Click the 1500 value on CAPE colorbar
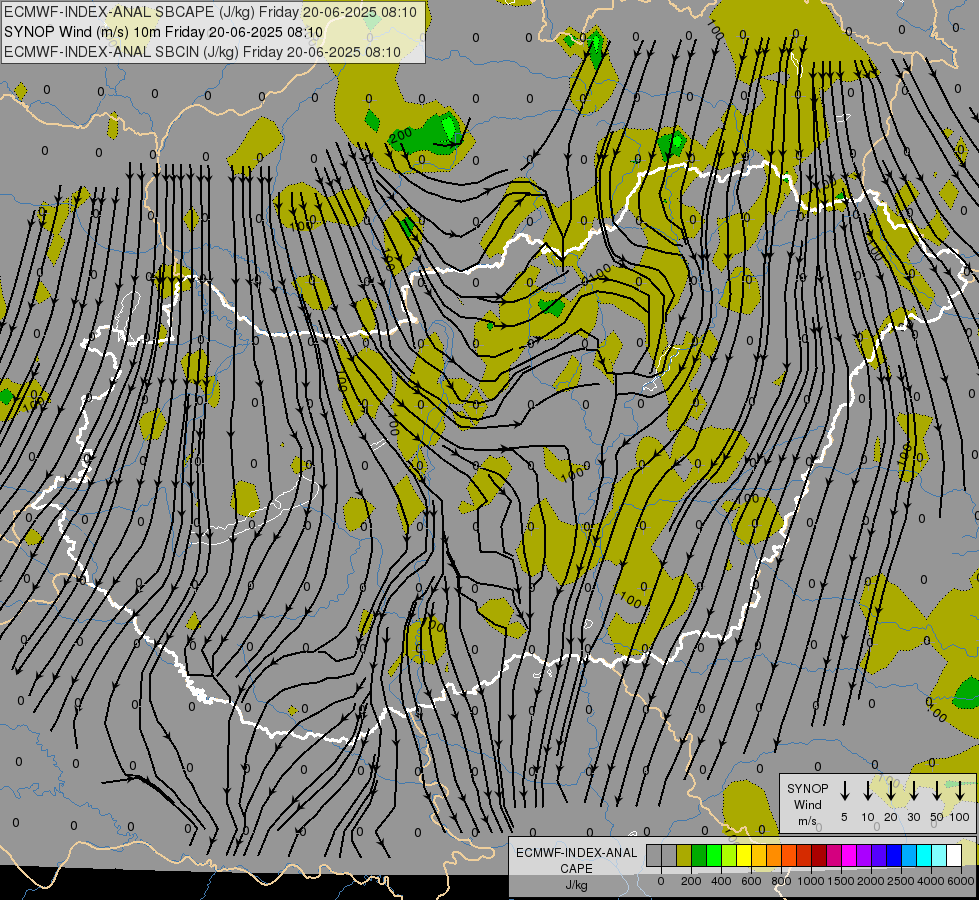This screenshot has height=900, width=979. [841, 881]
